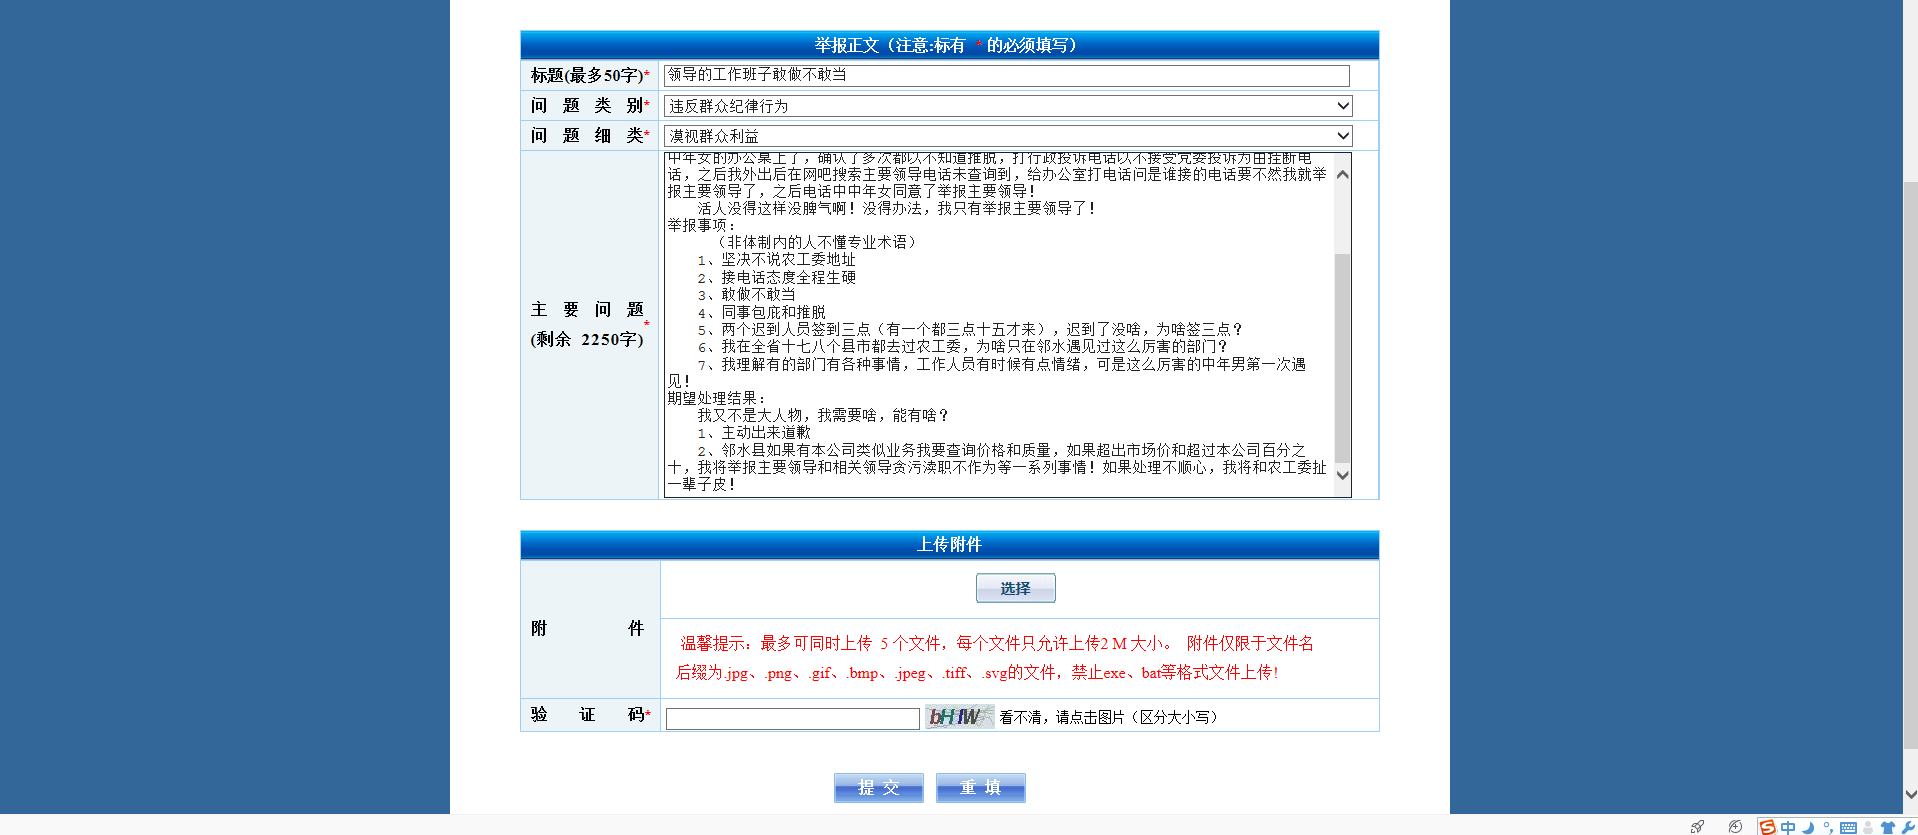Click the page vertical scrollbar thumb

pos(1910,465)
